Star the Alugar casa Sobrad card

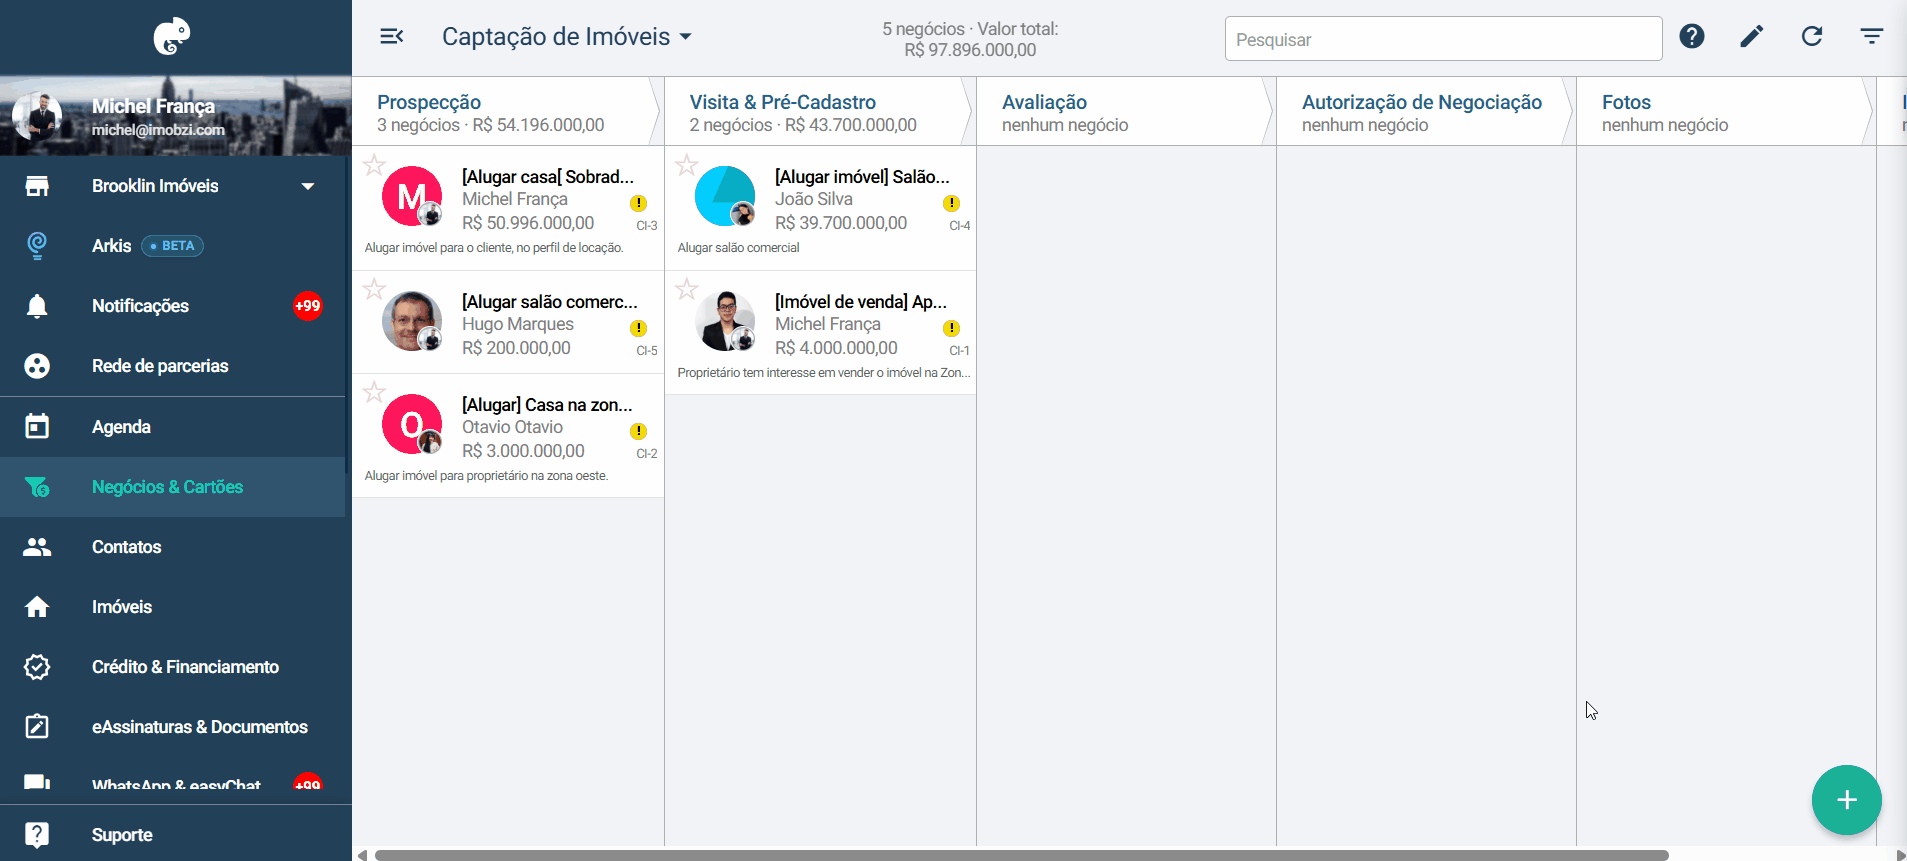pos(374,165)
